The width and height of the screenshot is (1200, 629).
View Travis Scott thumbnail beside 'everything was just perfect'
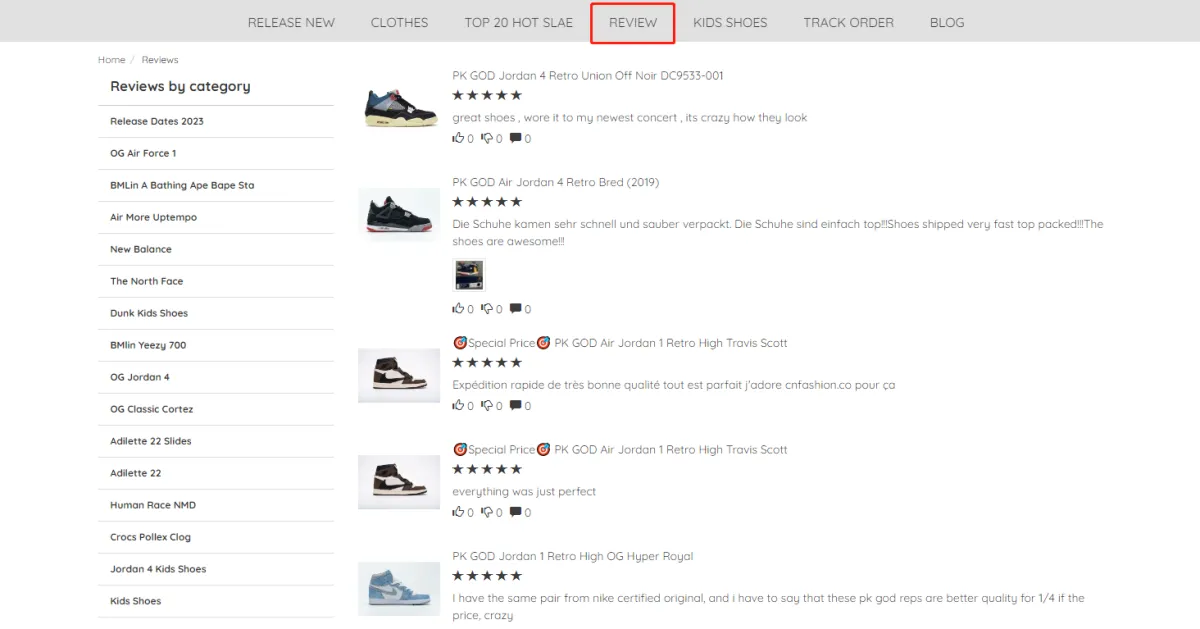click(399, 482)
